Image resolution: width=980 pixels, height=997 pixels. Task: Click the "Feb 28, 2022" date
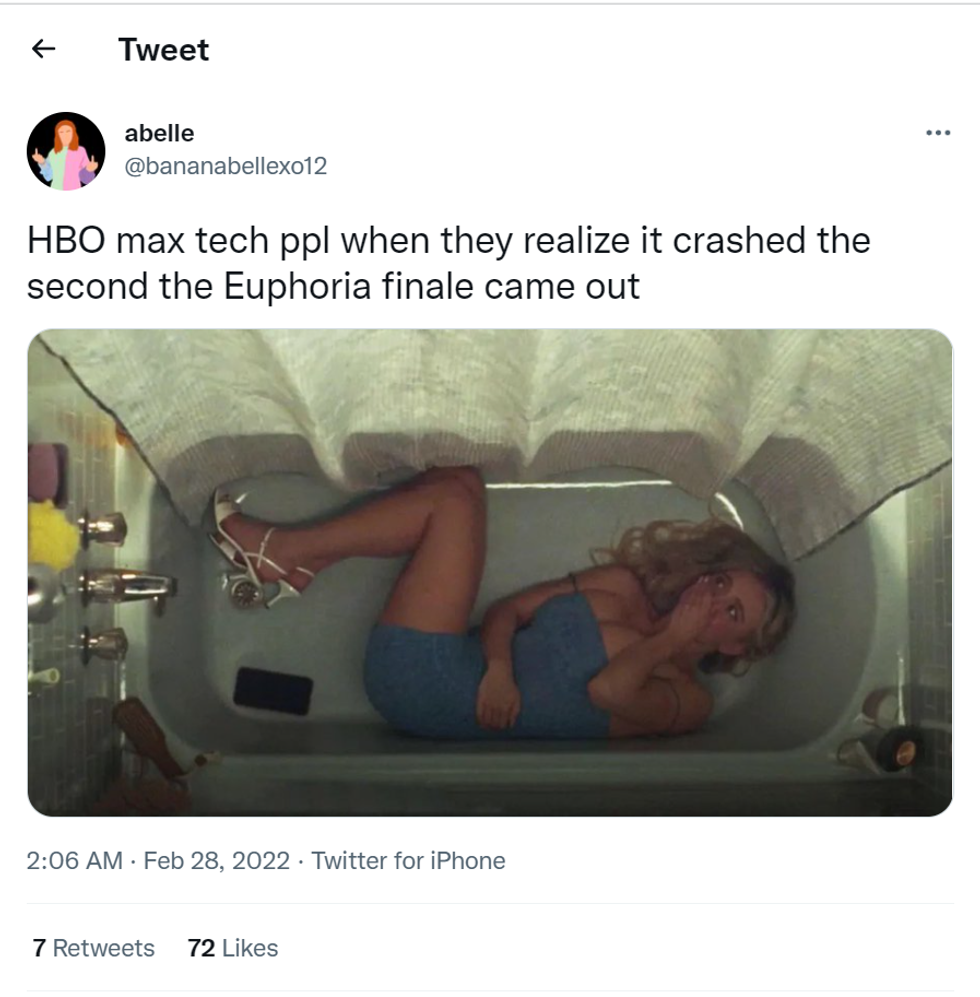pos(217,861)
